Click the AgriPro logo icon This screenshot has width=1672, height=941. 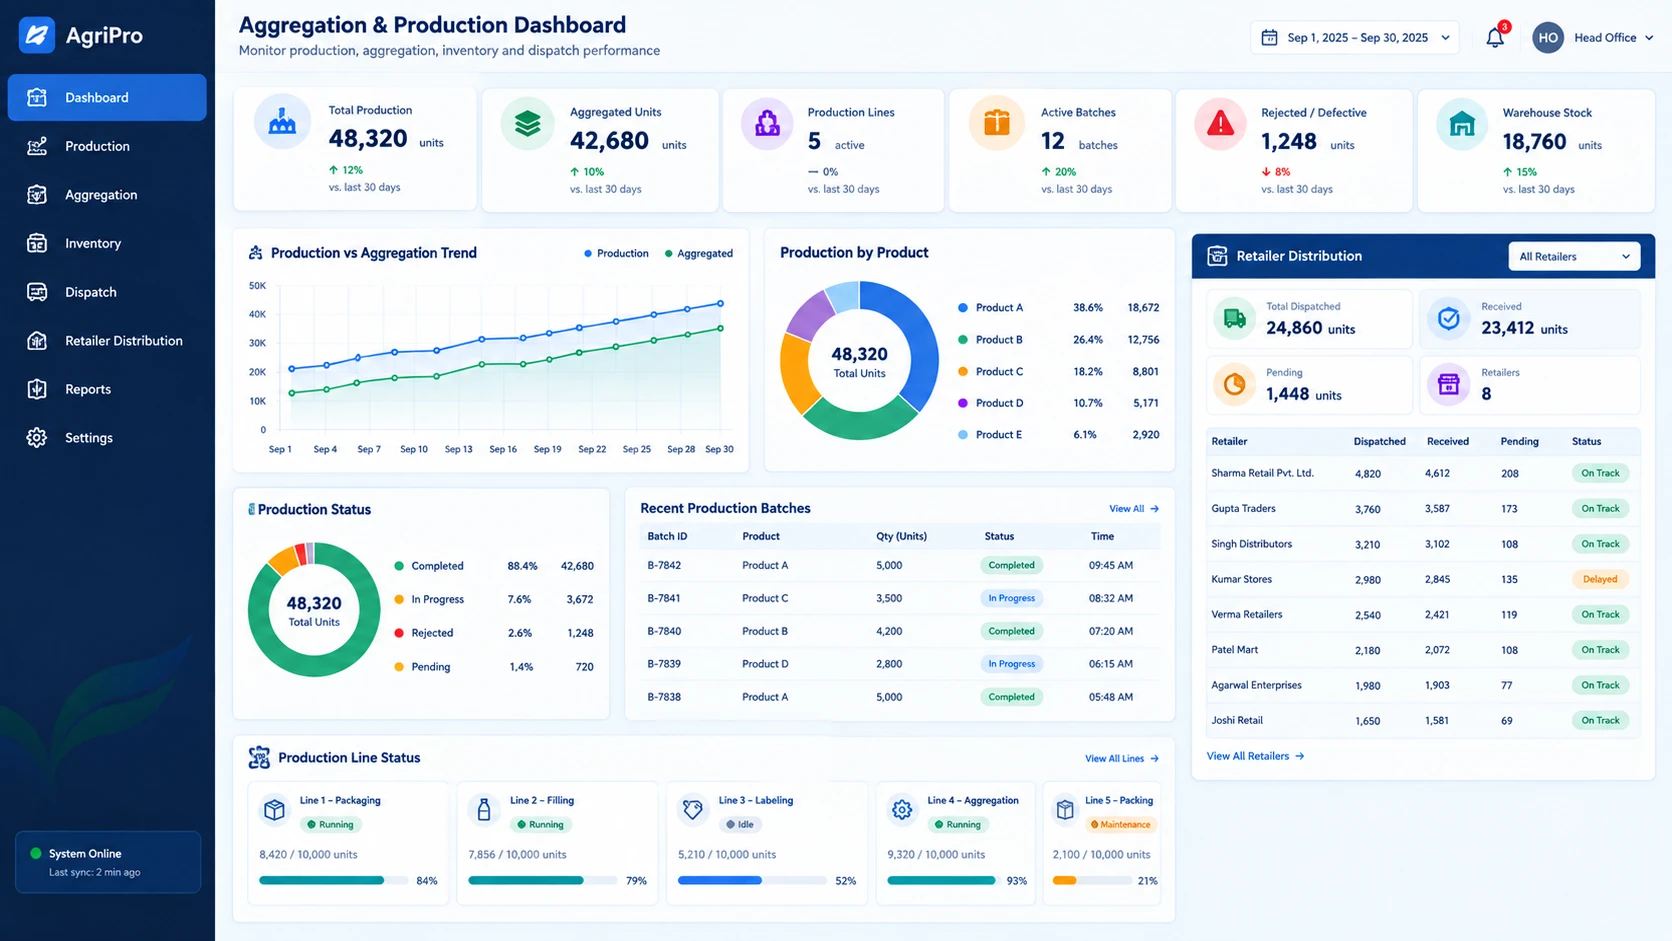click(x=37, y=35)
